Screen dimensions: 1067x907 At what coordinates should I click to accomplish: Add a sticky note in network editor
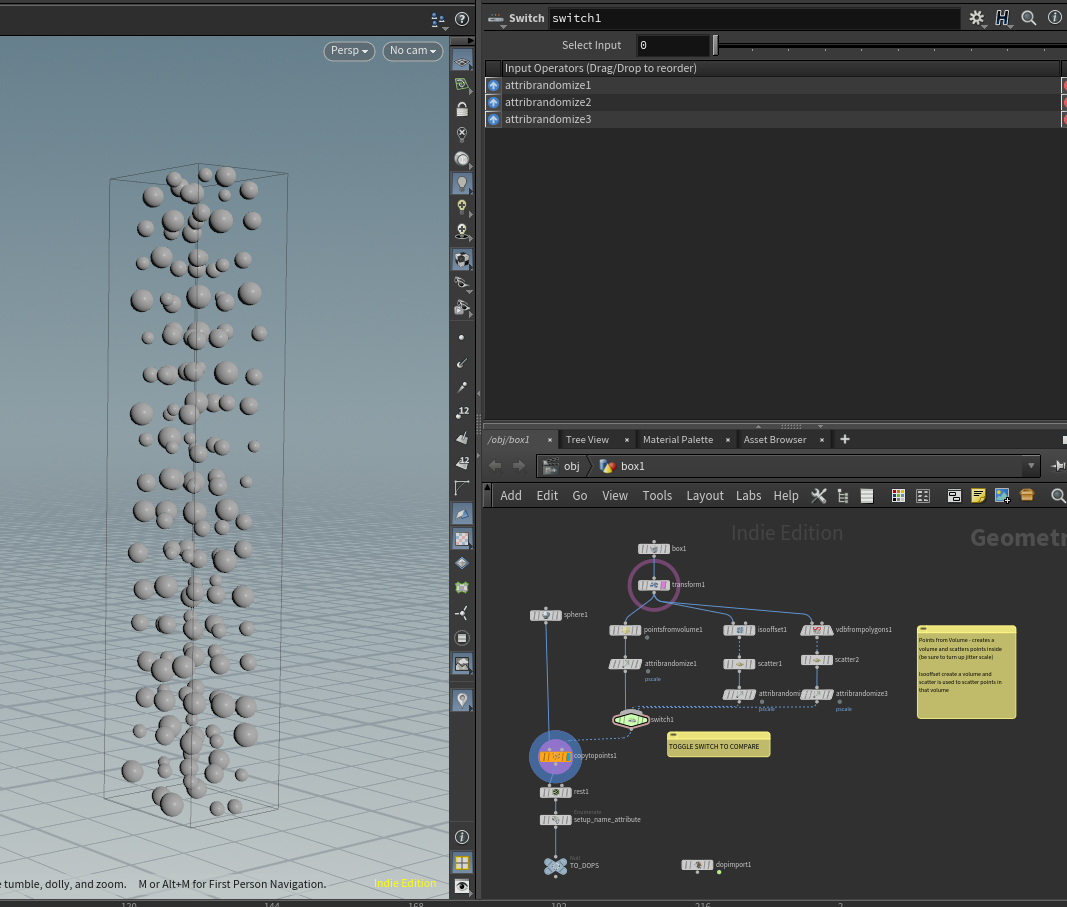tap(978, 496)
